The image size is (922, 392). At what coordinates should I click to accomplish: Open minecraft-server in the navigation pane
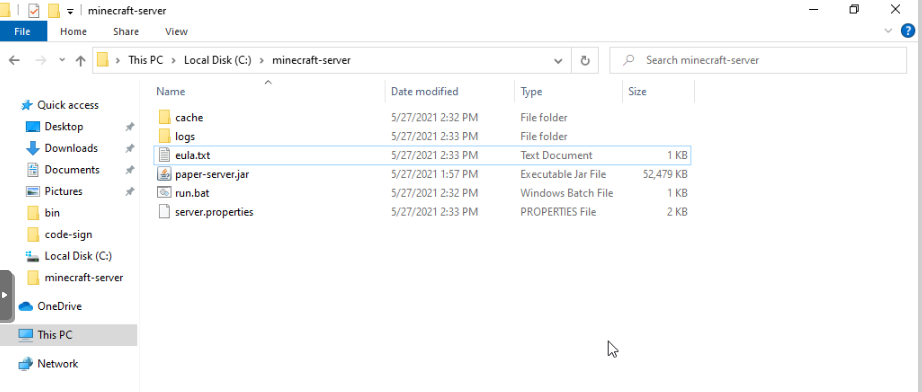tap(83, 277)
